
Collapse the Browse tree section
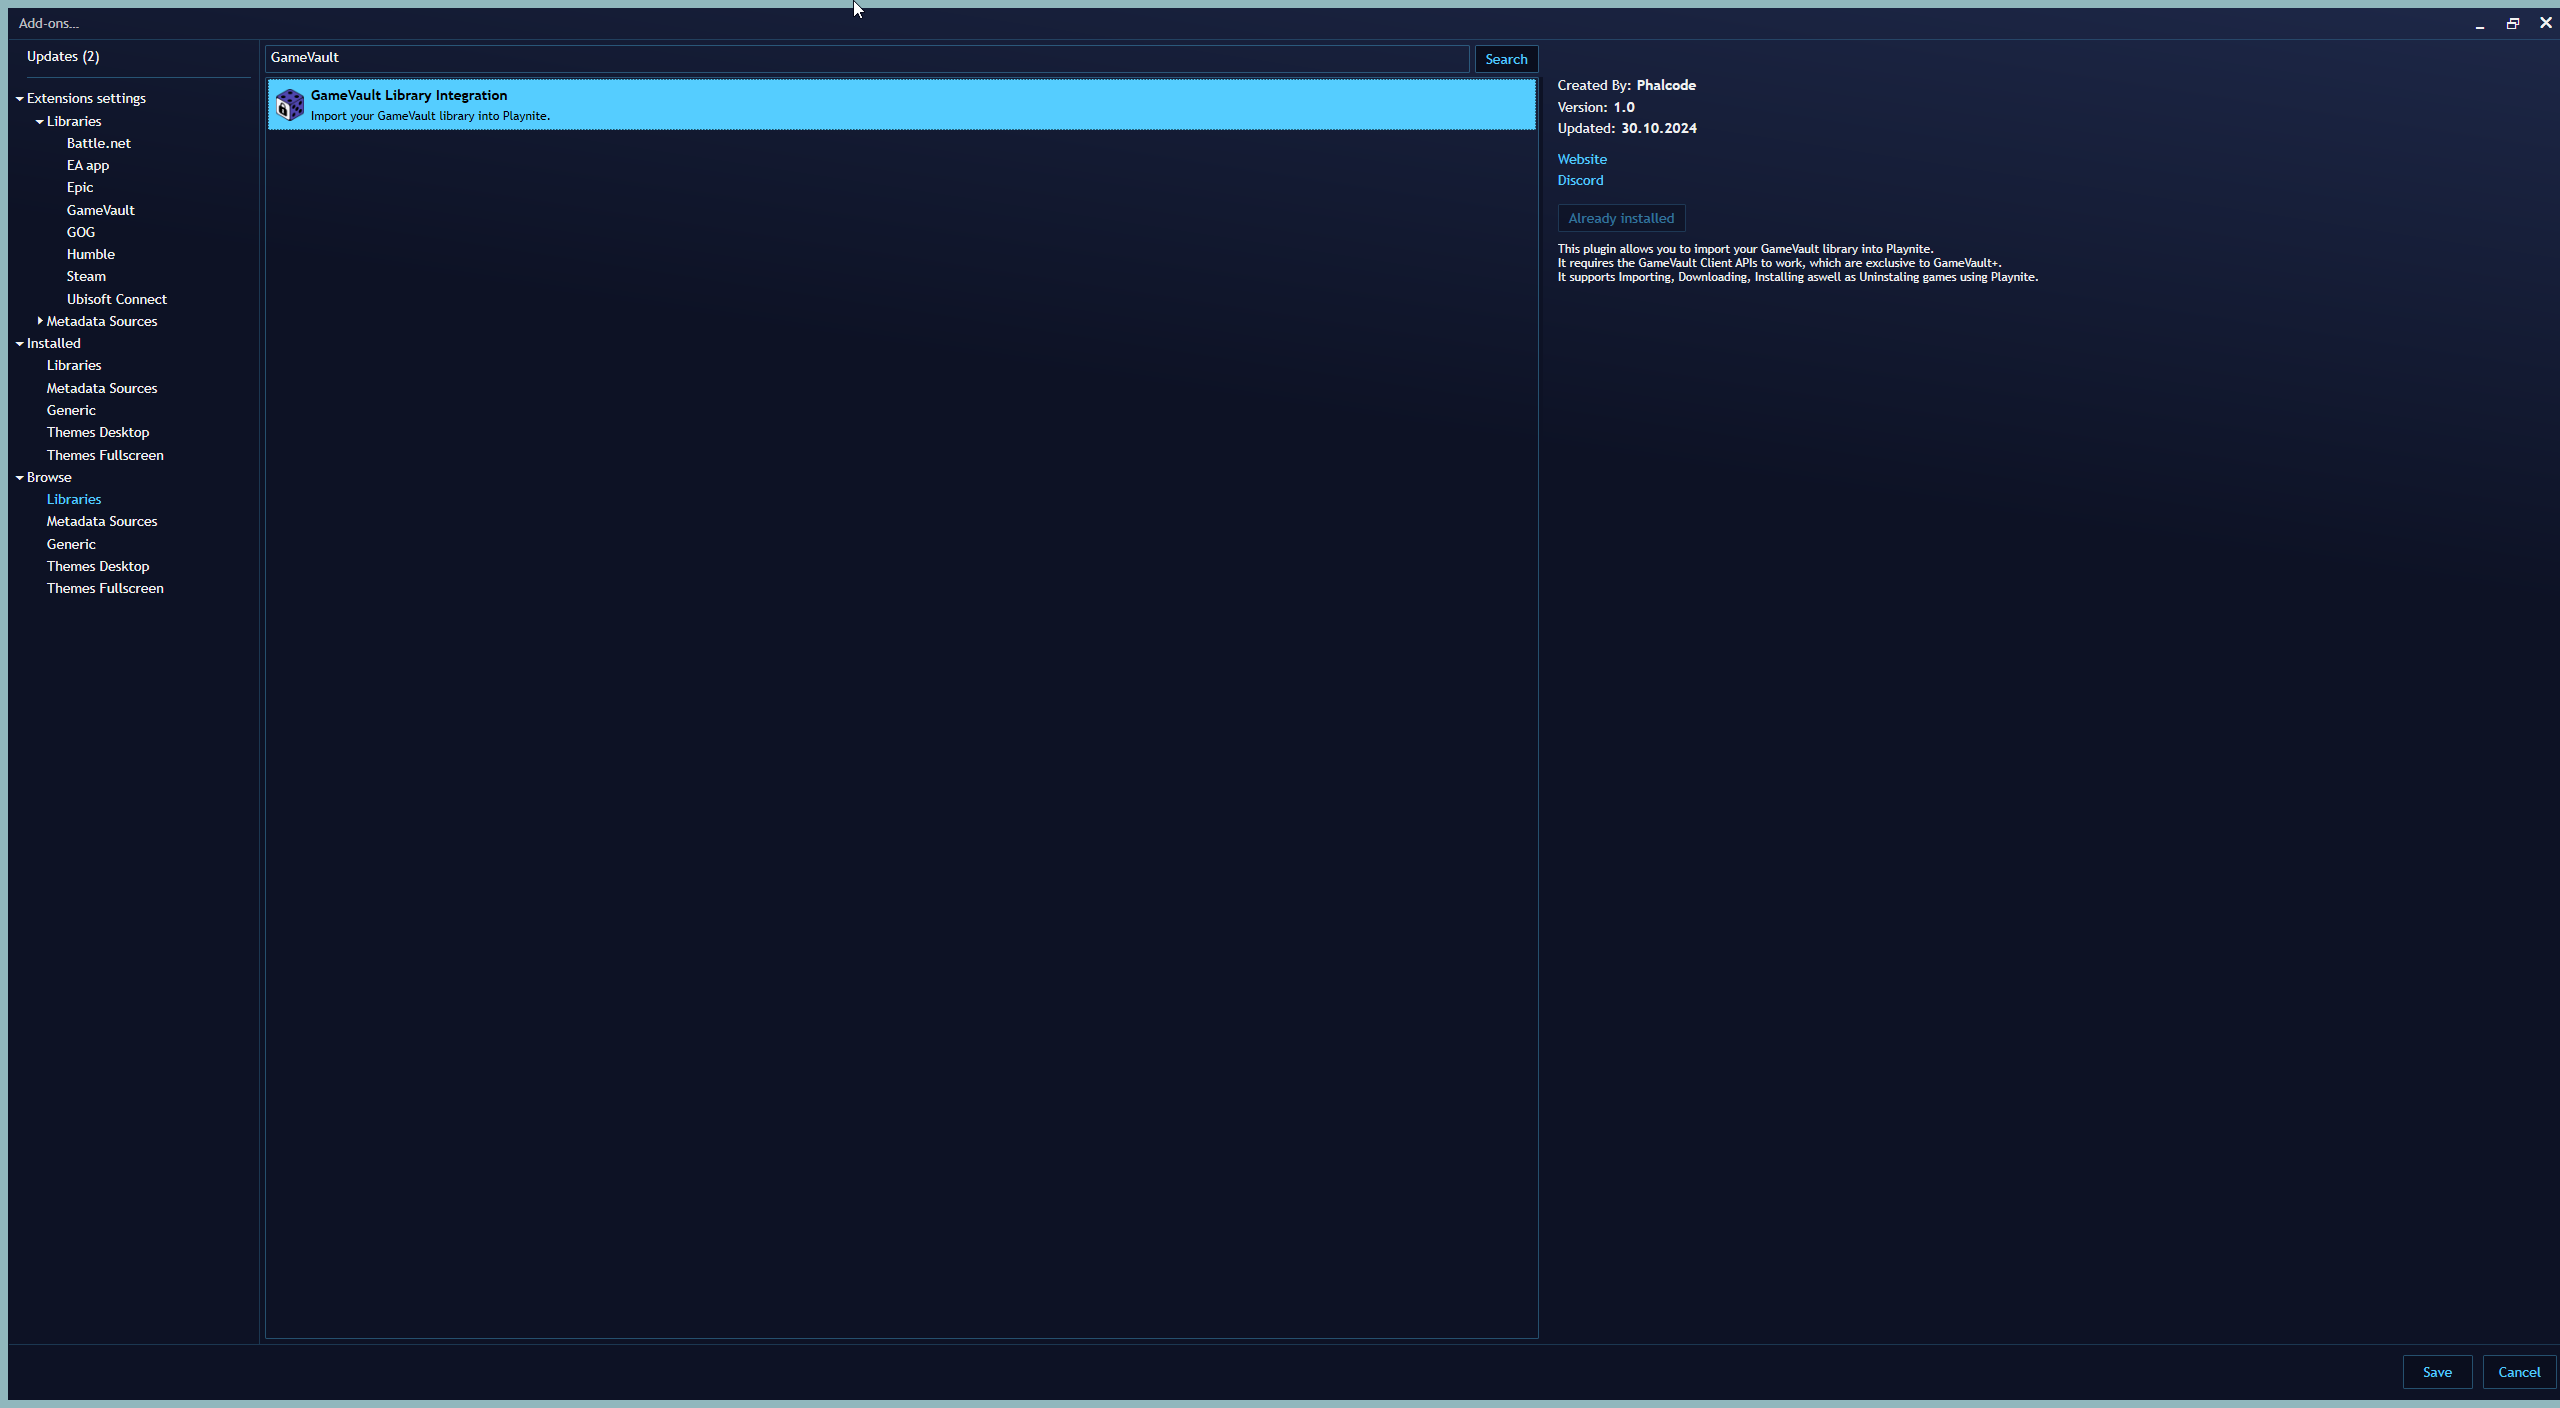tap(19, 478)
